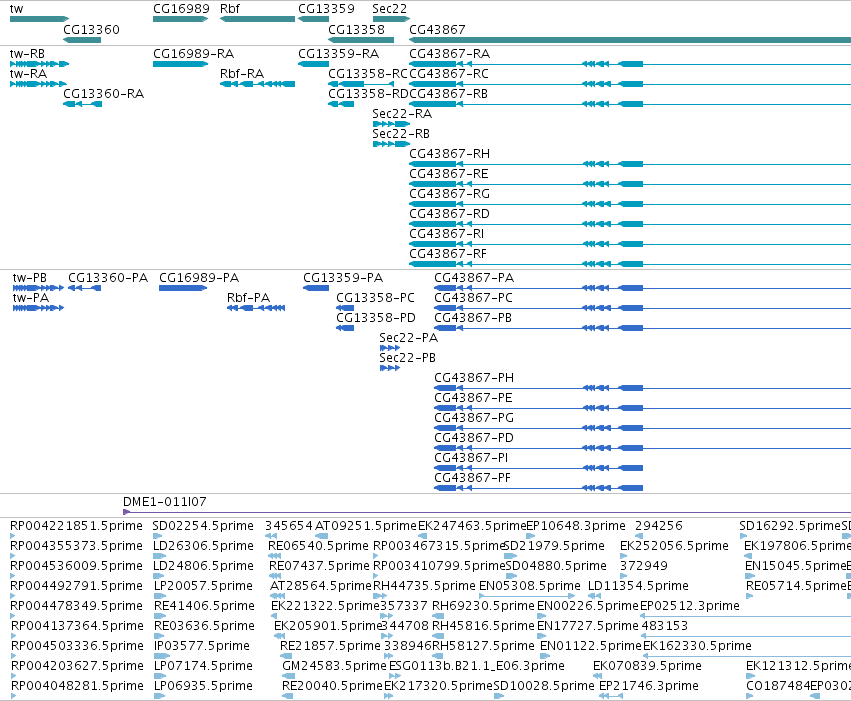Select EST EP10648.3prime
This screenshot has height=701, width=851.
click(576, 526)
